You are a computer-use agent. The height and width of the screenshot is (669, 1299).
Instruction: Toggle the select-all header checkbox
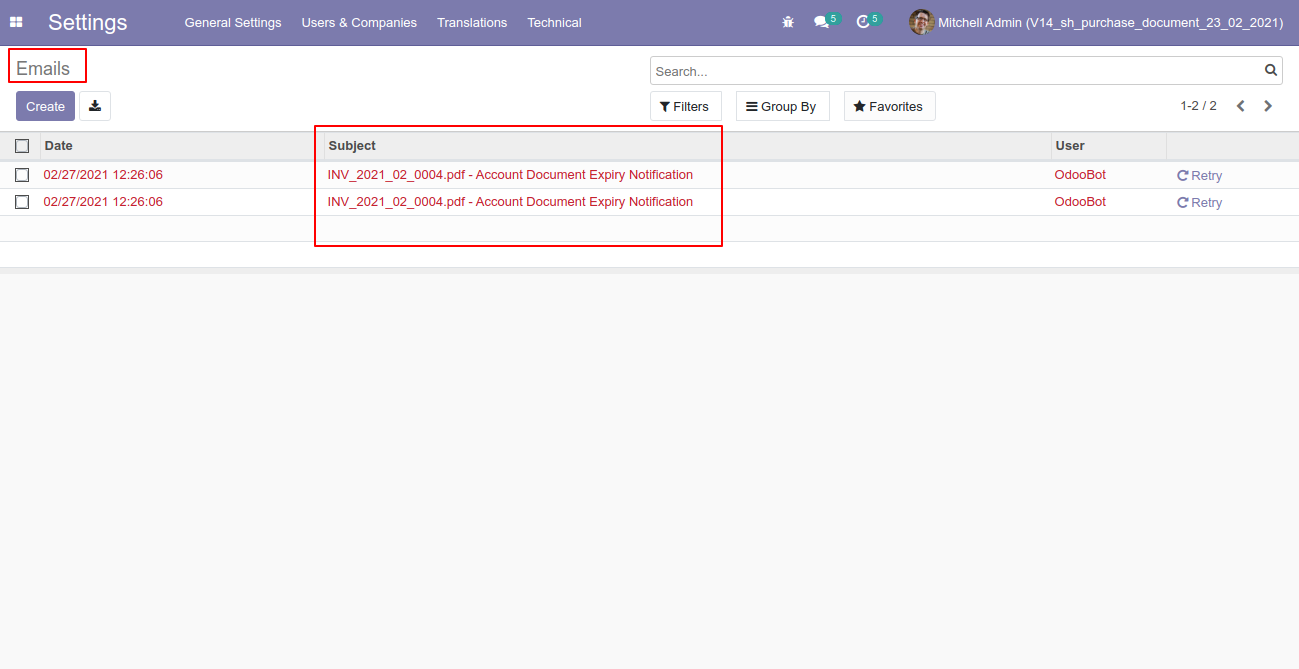click(22, 146)
